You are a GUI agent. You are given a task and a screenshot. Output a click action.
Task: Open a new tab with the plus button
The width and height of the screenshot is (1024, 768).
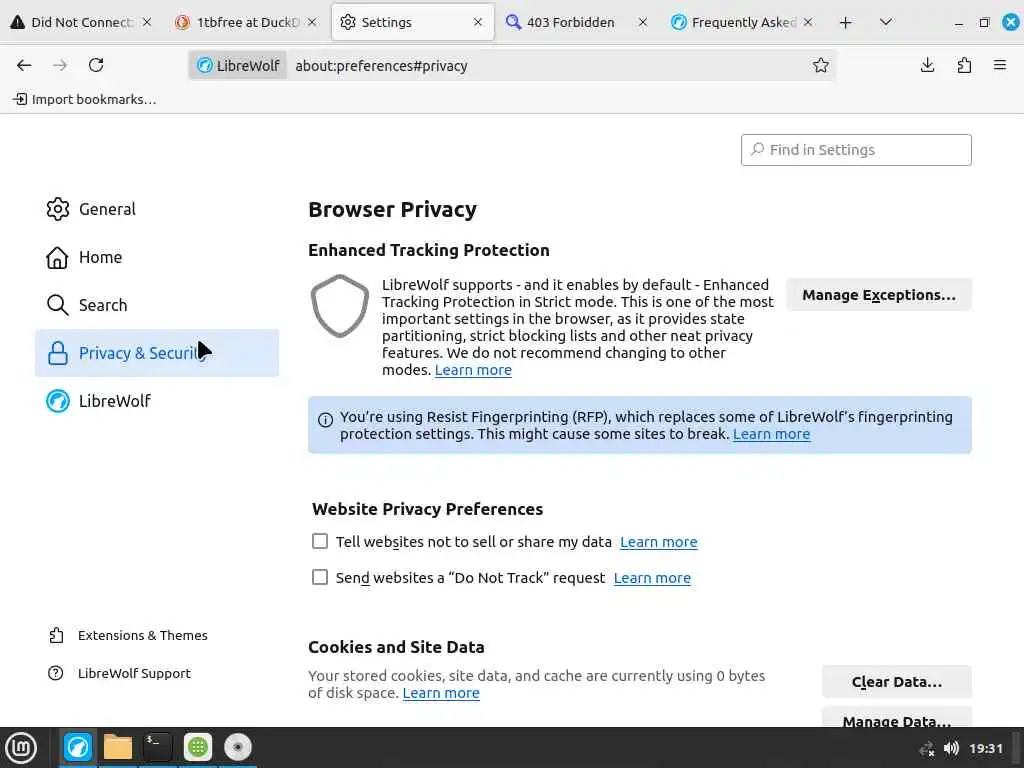(846, 23)
